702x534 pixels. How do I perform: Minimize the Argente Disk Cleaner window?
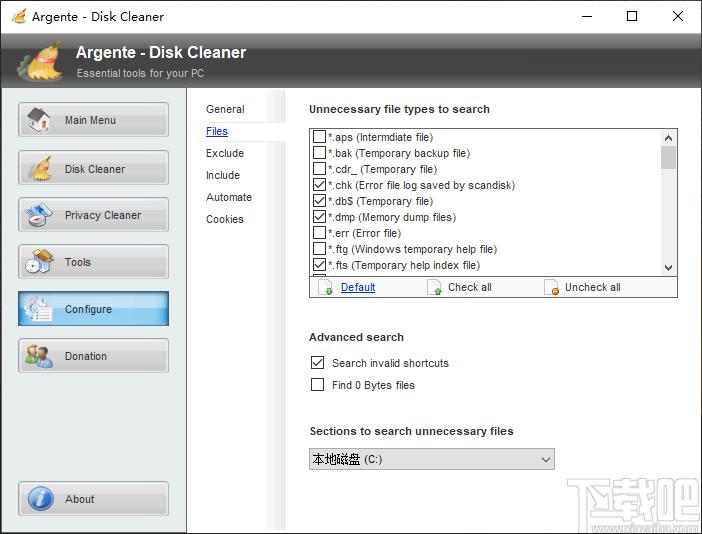tap(587, 16)
